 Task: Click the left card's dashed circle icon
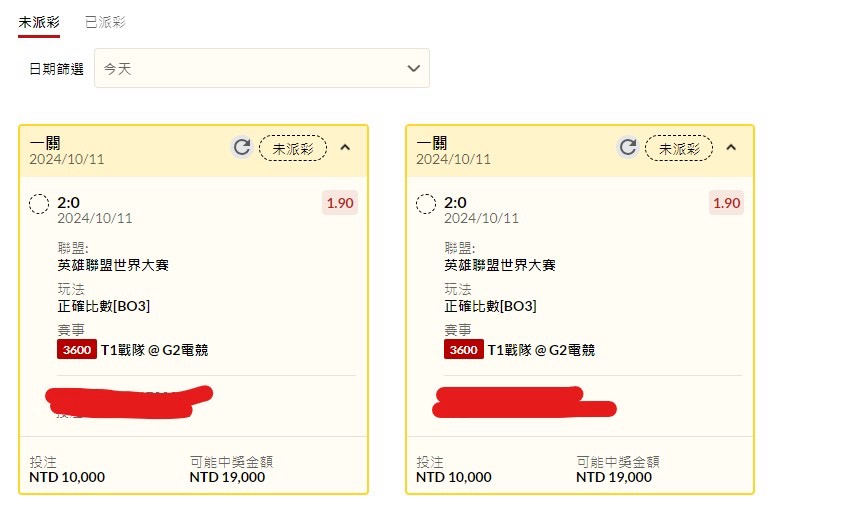[x=39, y=204]
